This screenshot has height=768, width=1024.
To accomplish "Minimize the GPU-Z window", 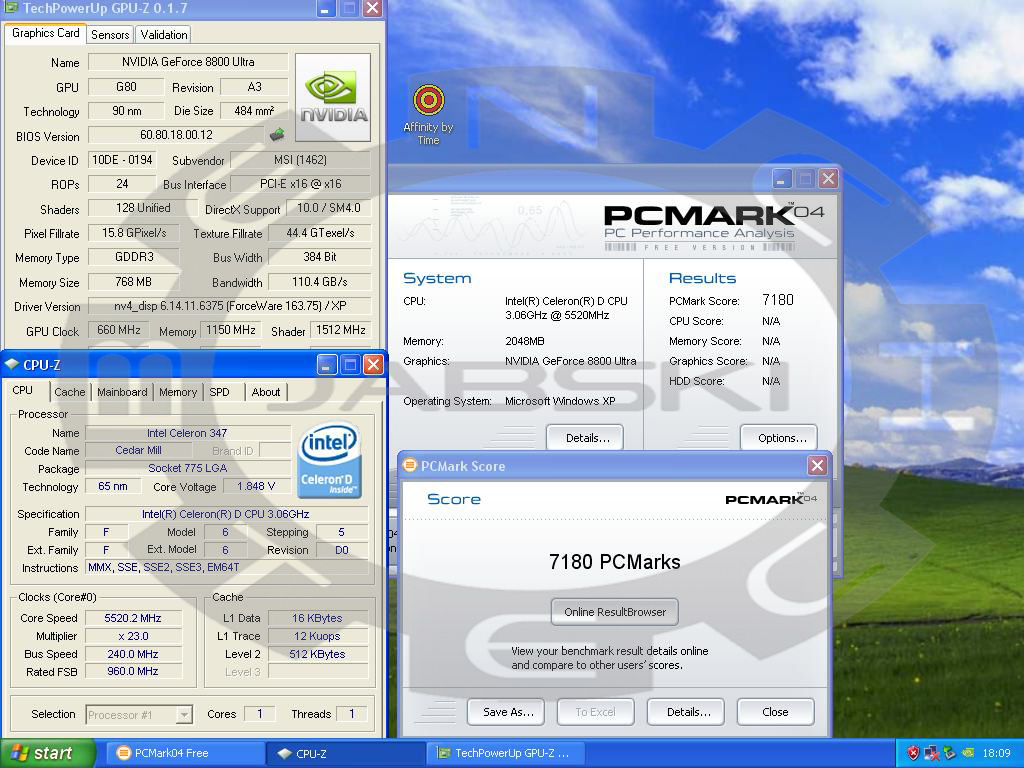I will (326, 8).
